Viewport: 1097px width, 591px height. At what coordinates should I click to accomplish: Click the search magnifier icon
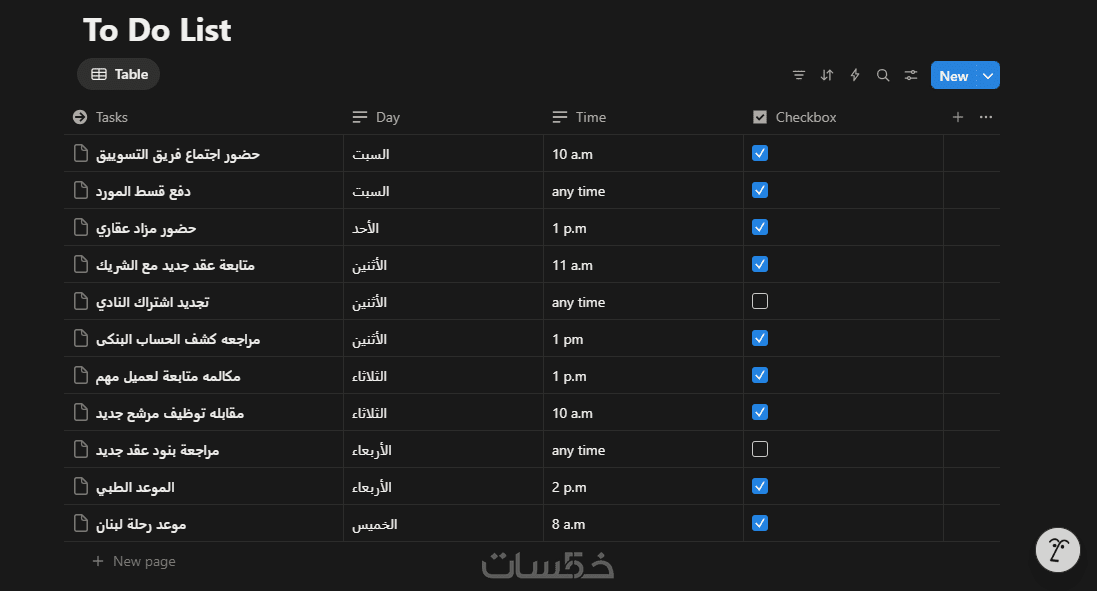(883, 75)
